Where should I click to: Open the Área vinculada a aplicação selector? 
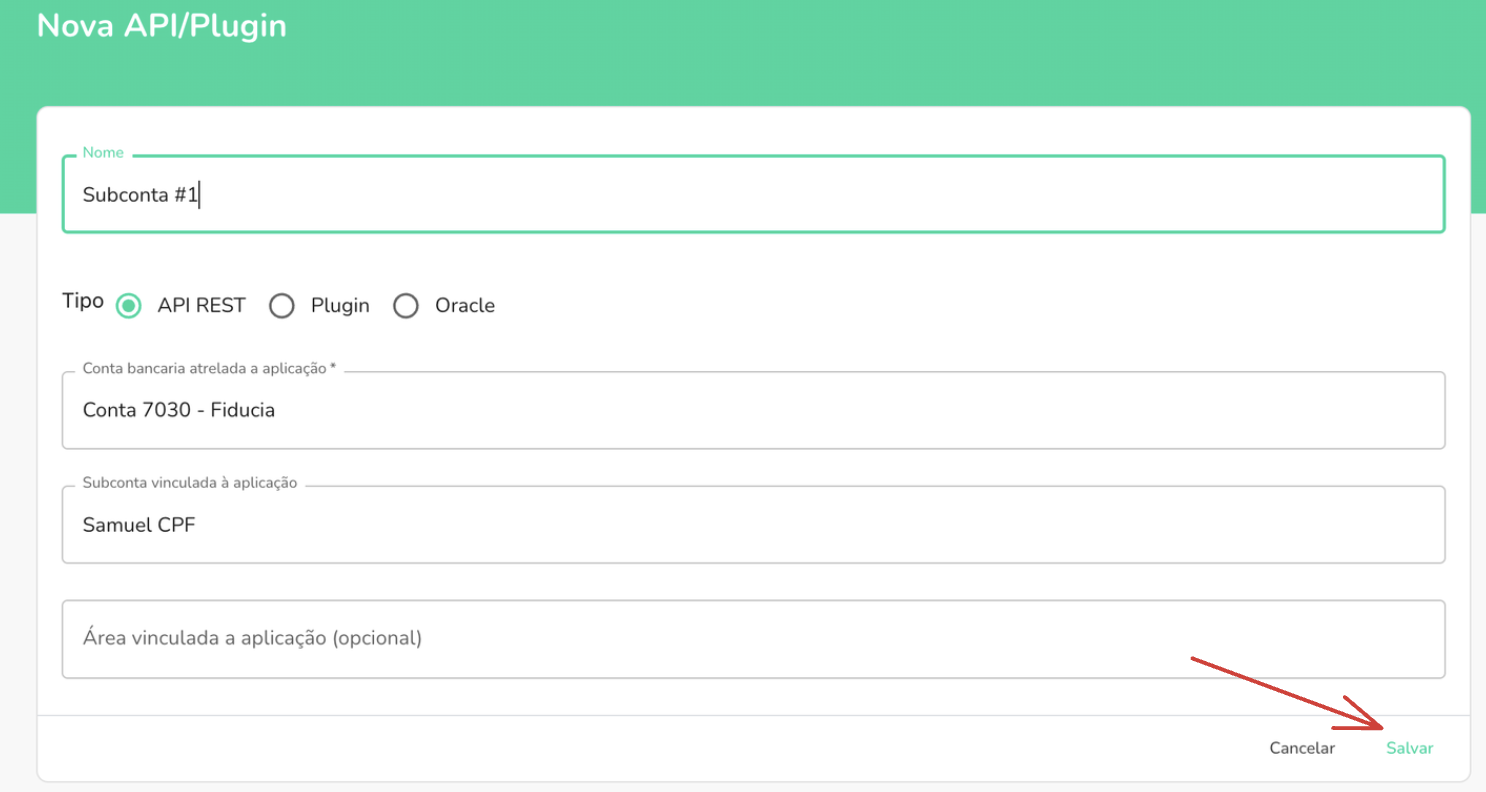pyautogui.click(x=753, y=639)
